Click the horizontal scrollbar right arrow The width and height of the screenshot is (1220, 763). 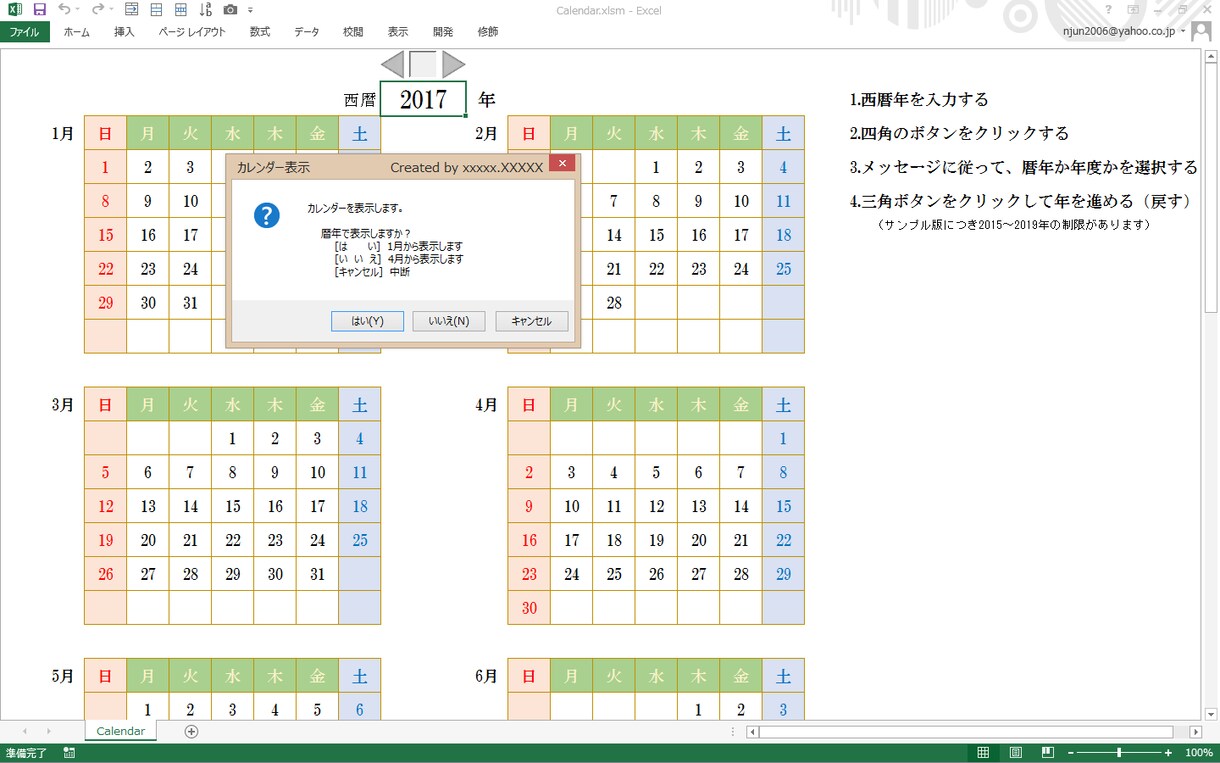(x=1195, y=731)
